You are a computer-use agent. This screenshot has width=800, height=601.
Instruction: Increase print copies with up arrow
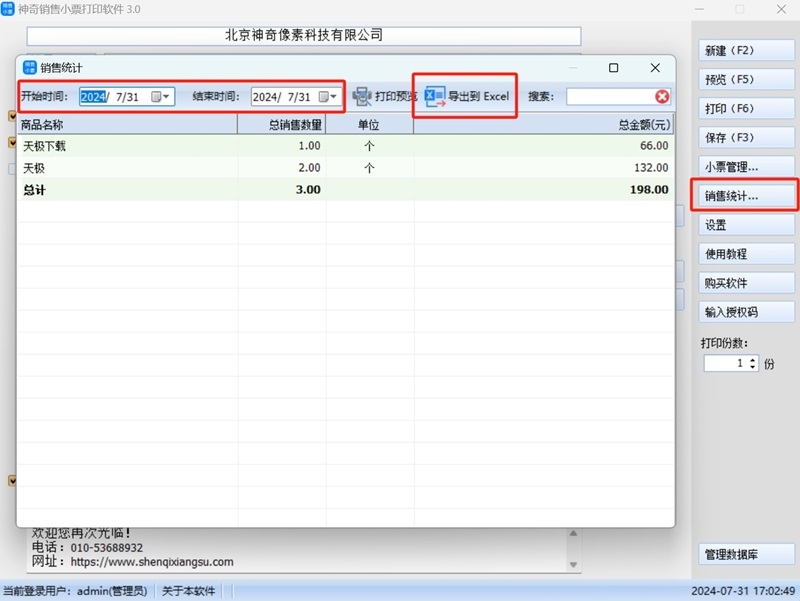pos(753,360)
